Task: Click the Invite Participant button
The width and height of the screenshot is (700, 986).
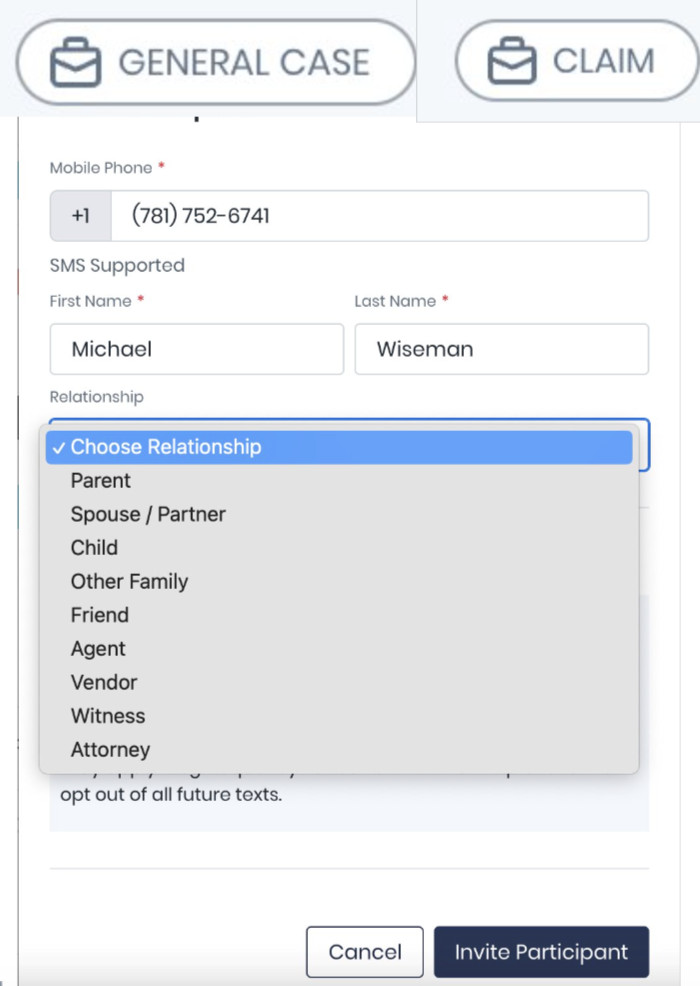Action: (541, 952)
